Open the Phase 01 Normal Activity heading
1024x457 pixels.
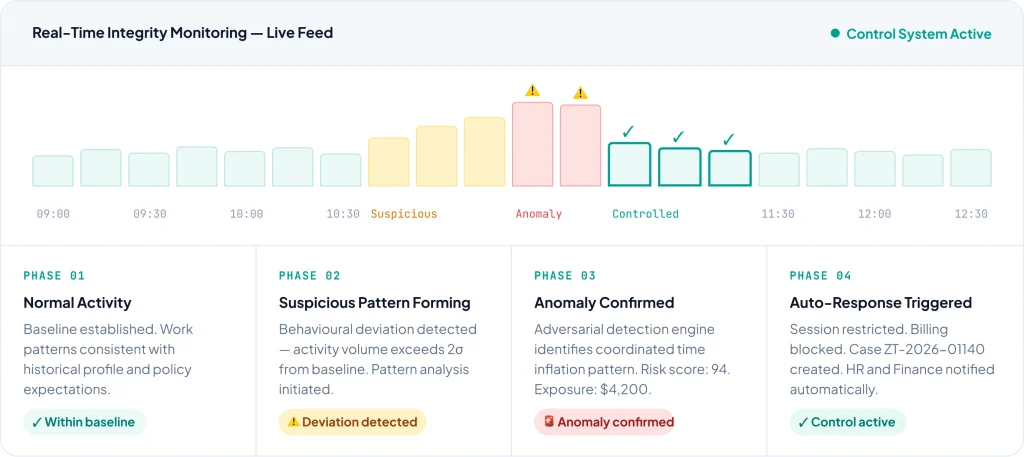(77, 302)
